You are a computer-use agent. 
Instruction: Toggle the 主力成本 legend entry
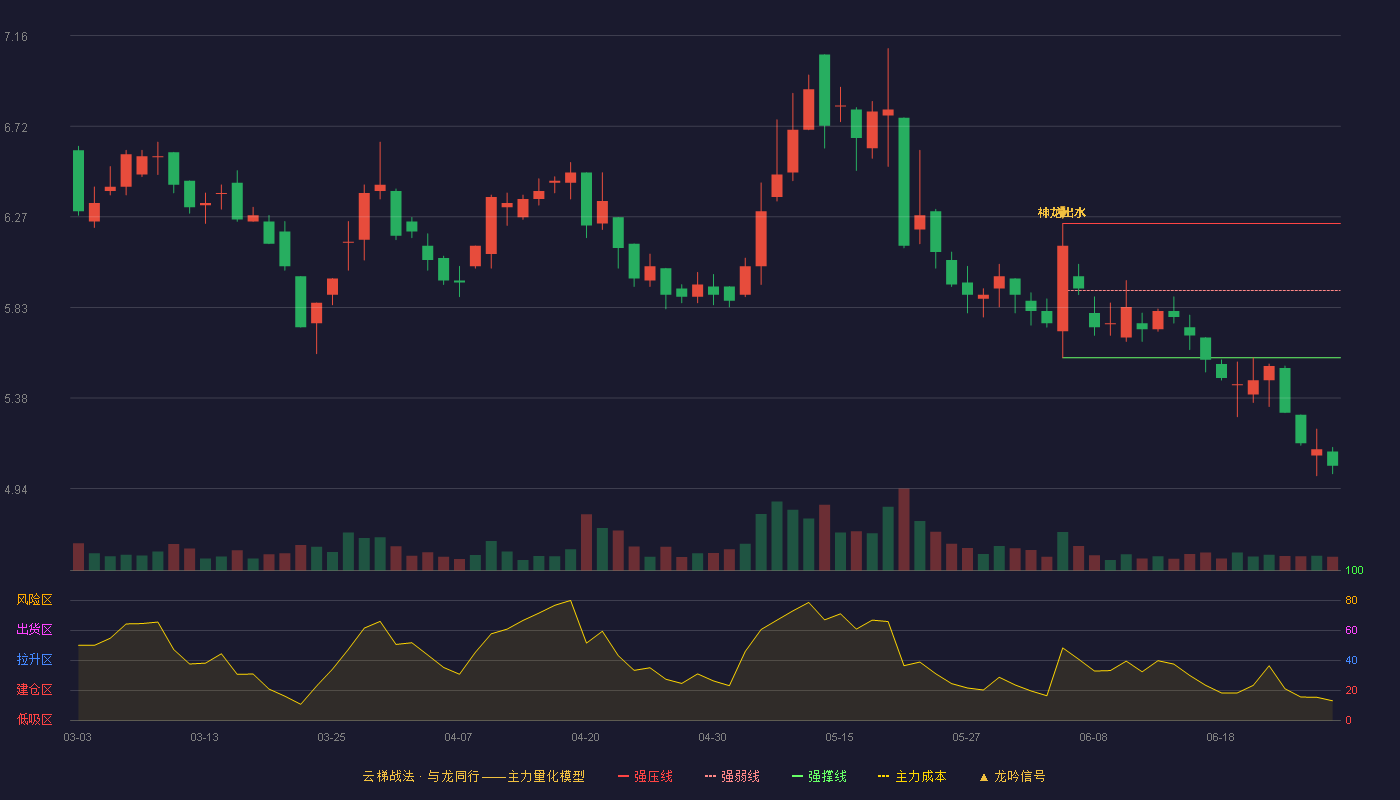click(912, 776)
